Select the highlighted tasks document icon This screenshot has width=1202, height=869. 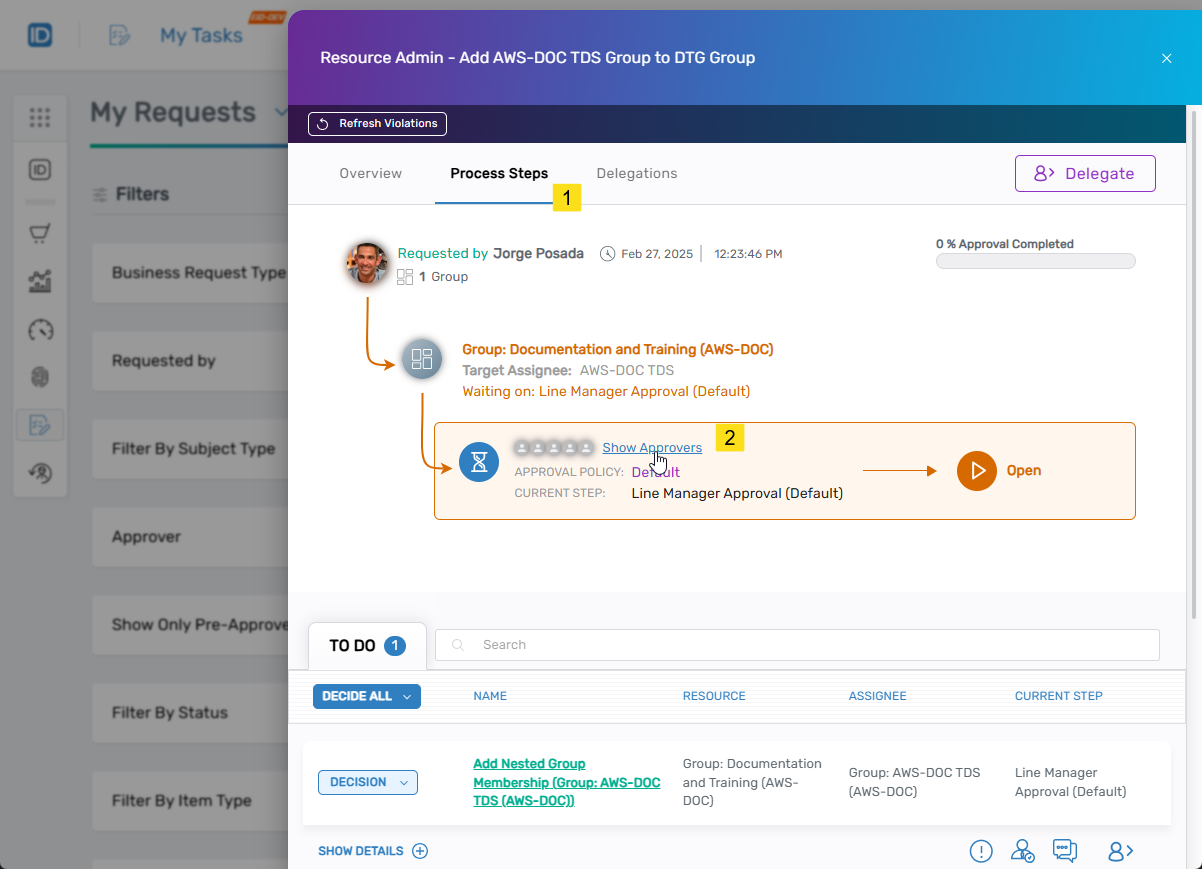(40, 425)
